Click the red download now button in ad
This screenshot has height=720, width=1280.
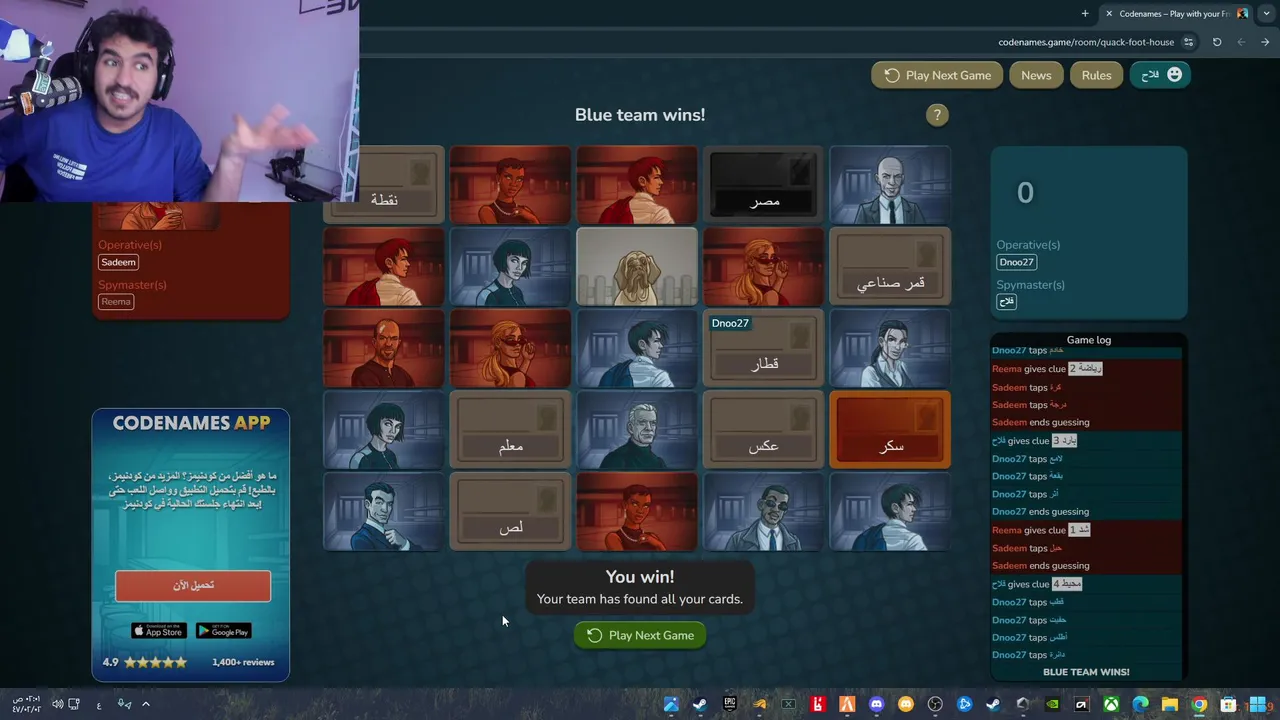point(193,586)
